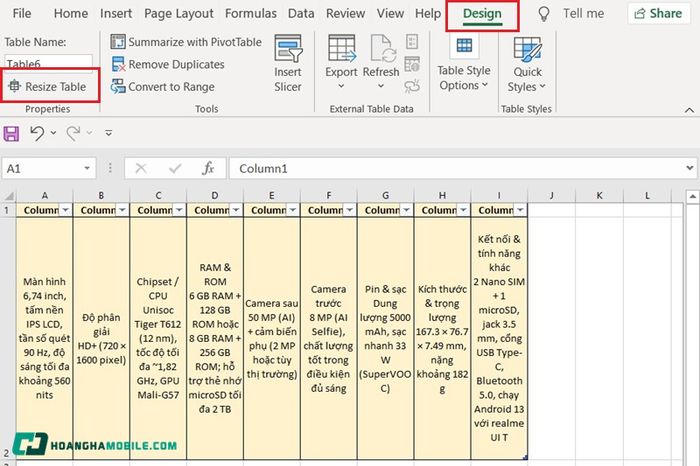Choose Convert to Range
Screen dimensions: 700x466
pos(163,87)
